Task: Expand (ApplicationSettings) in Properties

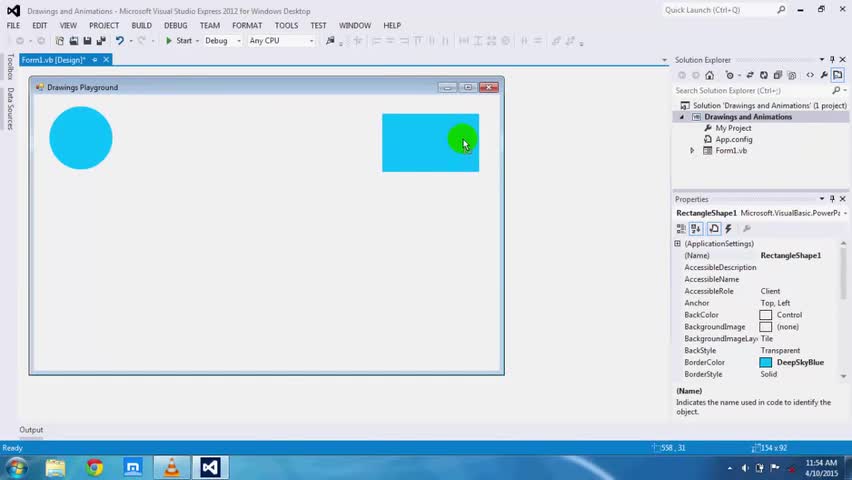Action: coord(678,244)
